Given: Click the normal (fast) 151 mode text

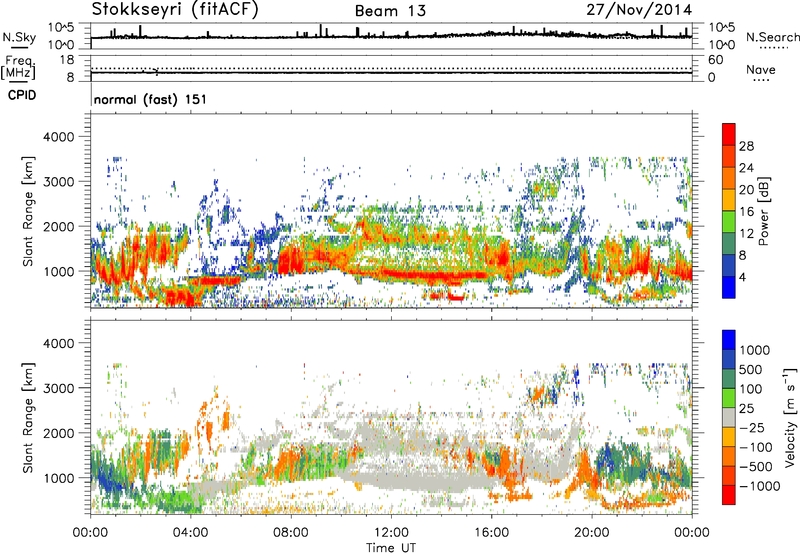Looking at the screenshot, I should [x=151, y=99].
